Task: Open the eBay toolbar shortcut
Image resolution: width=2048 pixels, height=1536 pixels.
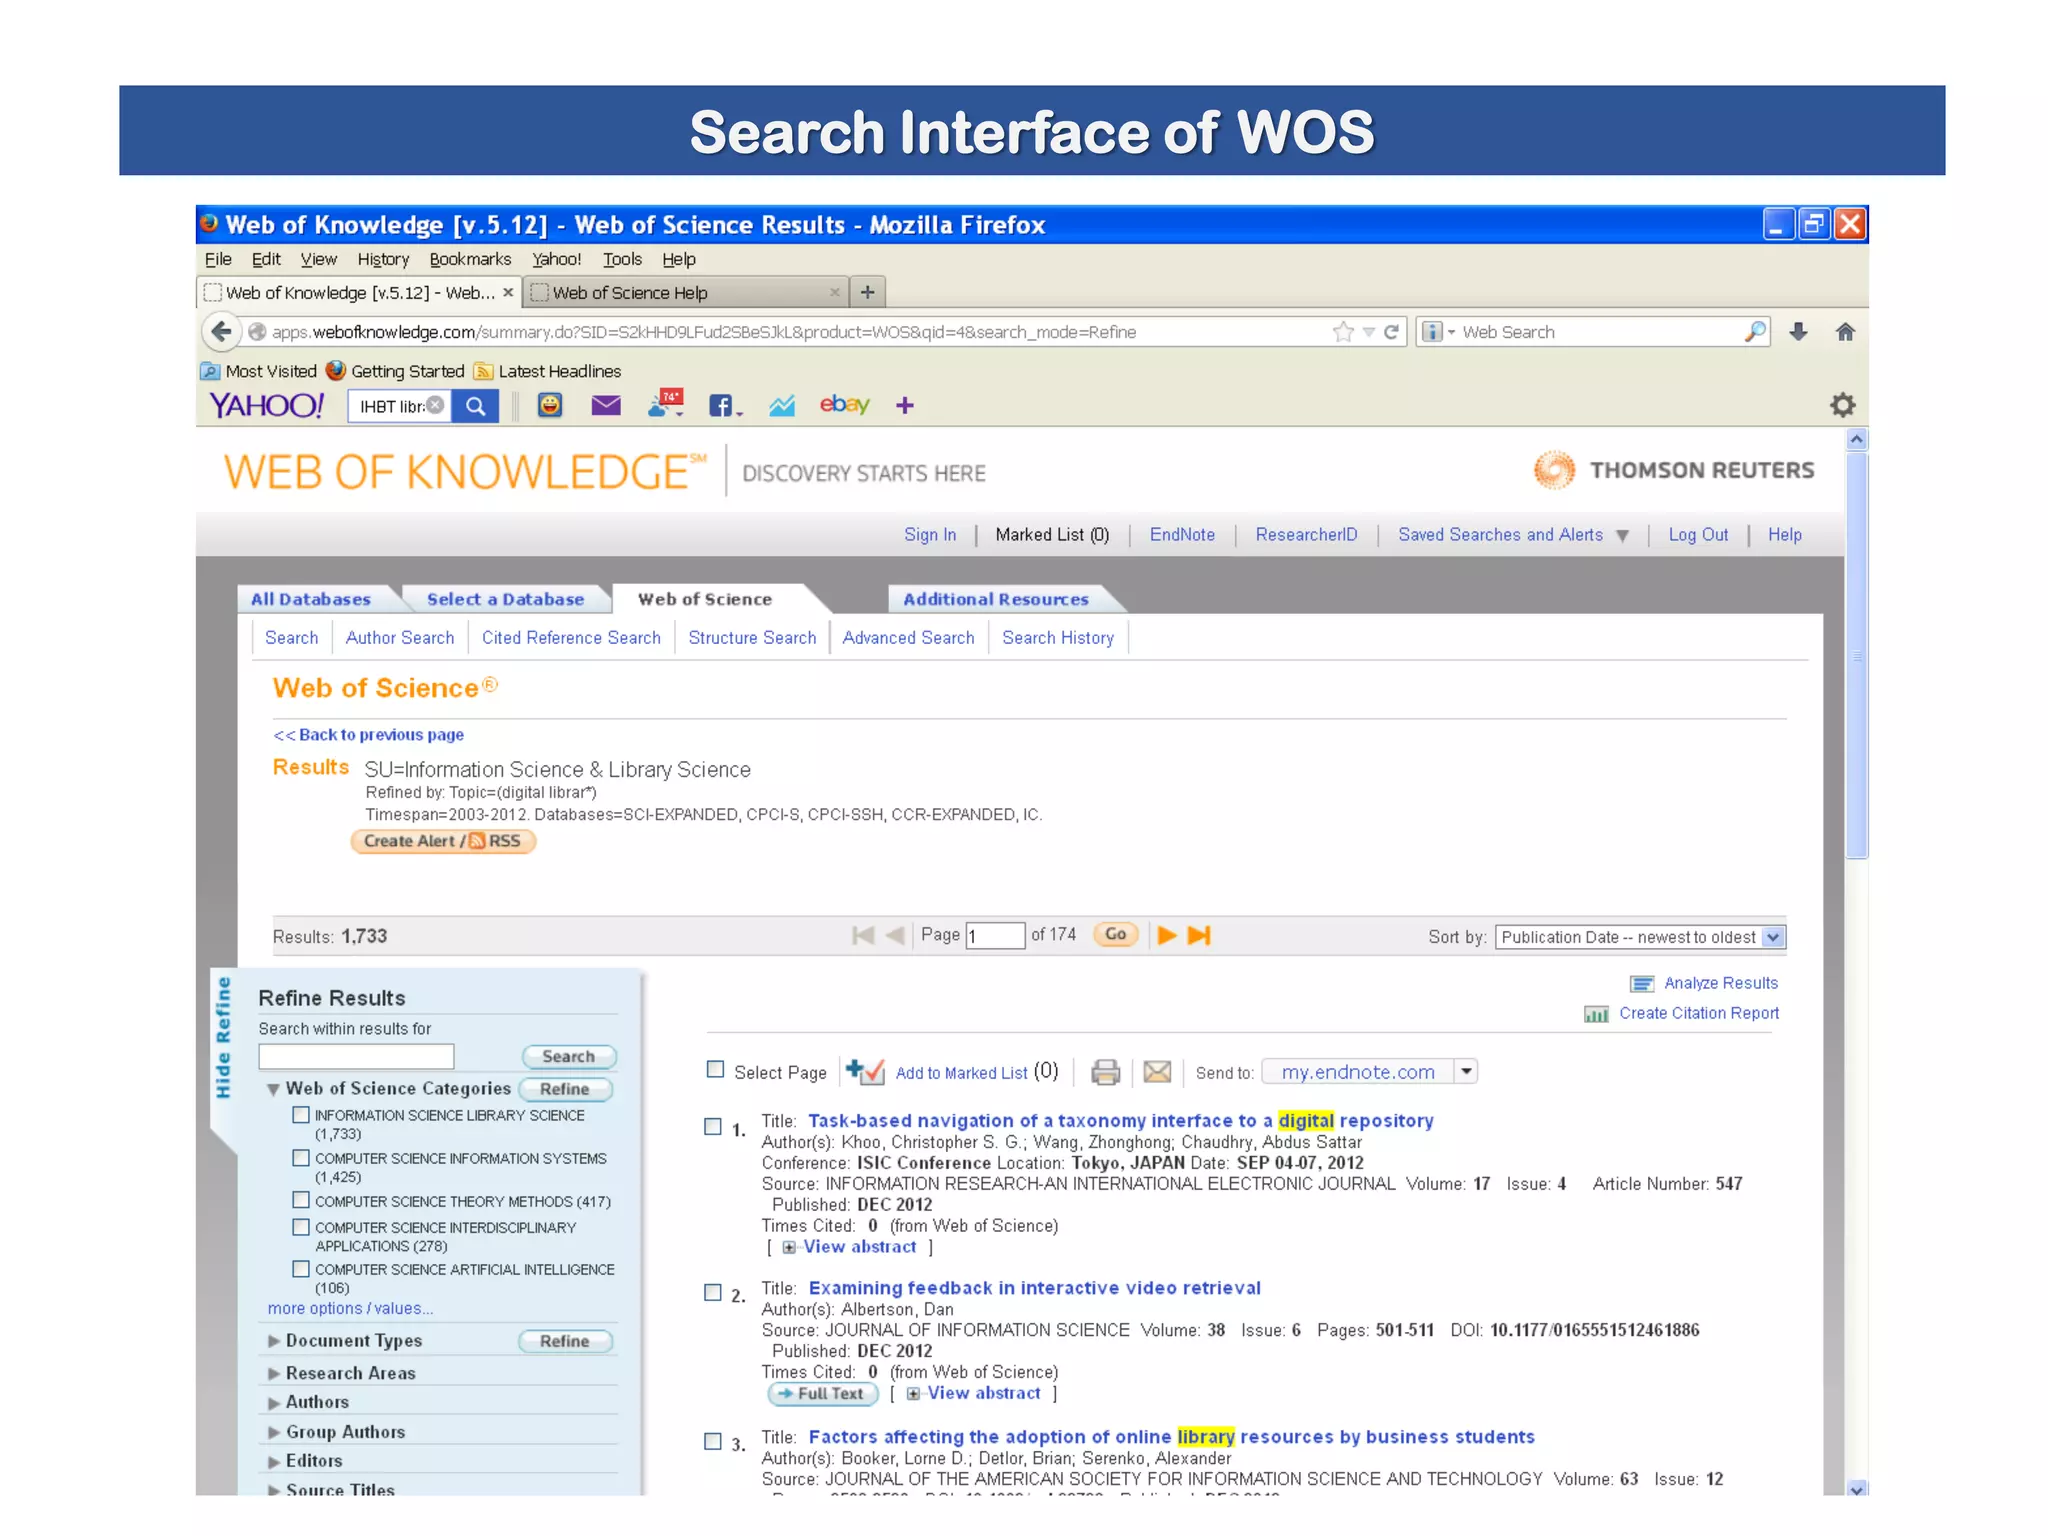Action: (x=845, y=404)
